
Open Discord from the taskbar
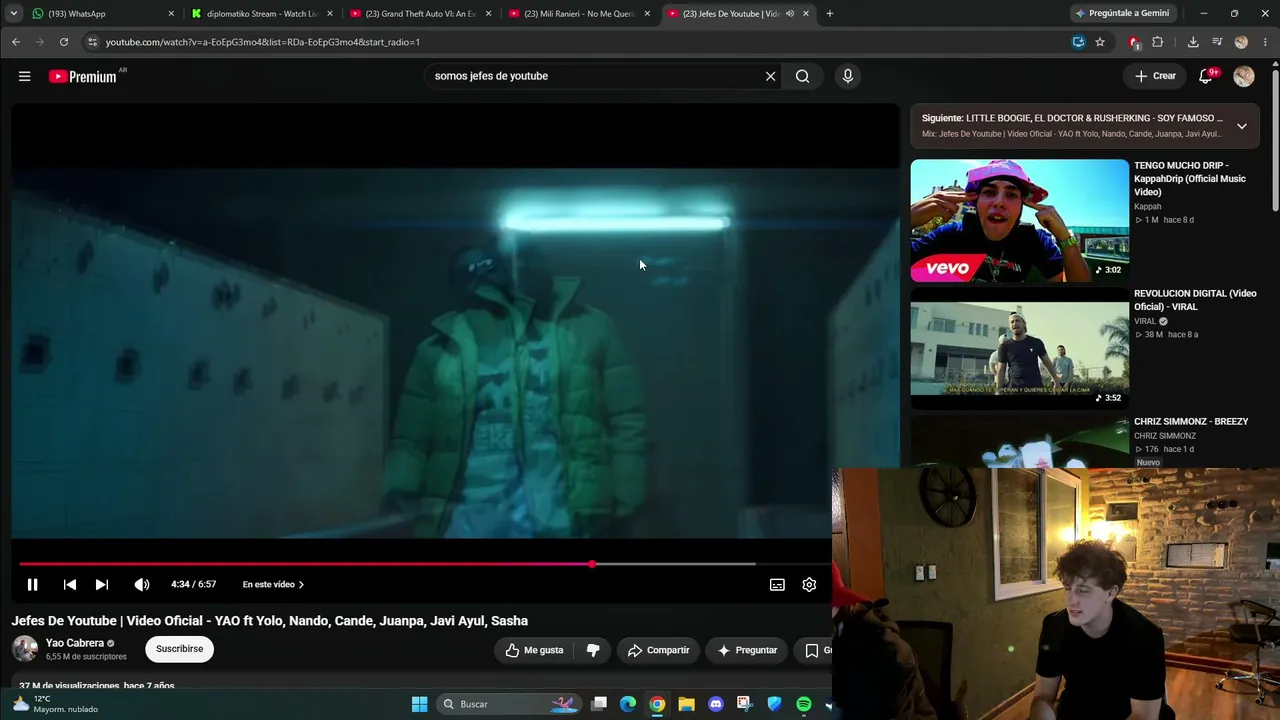pos(716,704)
